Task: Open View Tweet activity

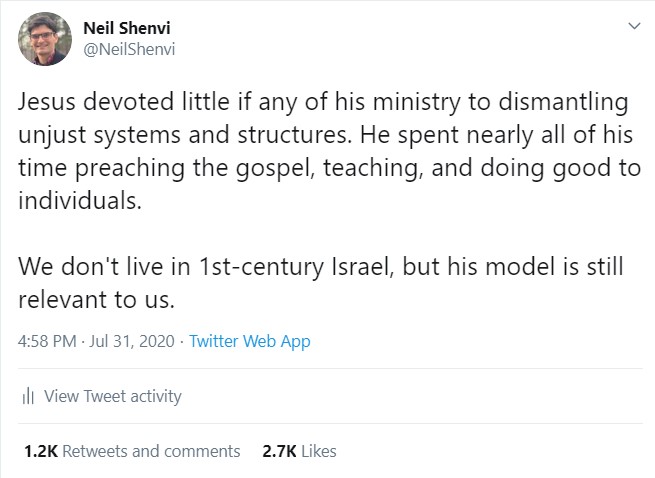Action: click(x=113, y=396)
